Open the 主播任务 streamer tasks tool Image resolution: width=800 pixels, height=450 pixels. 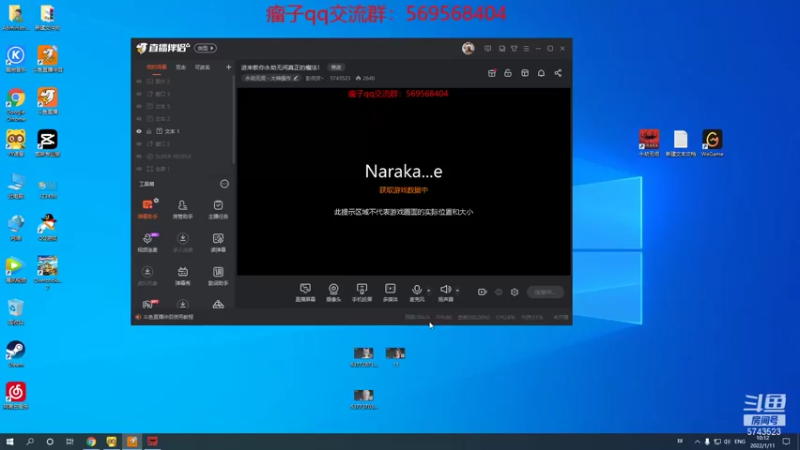coord(218,209)
